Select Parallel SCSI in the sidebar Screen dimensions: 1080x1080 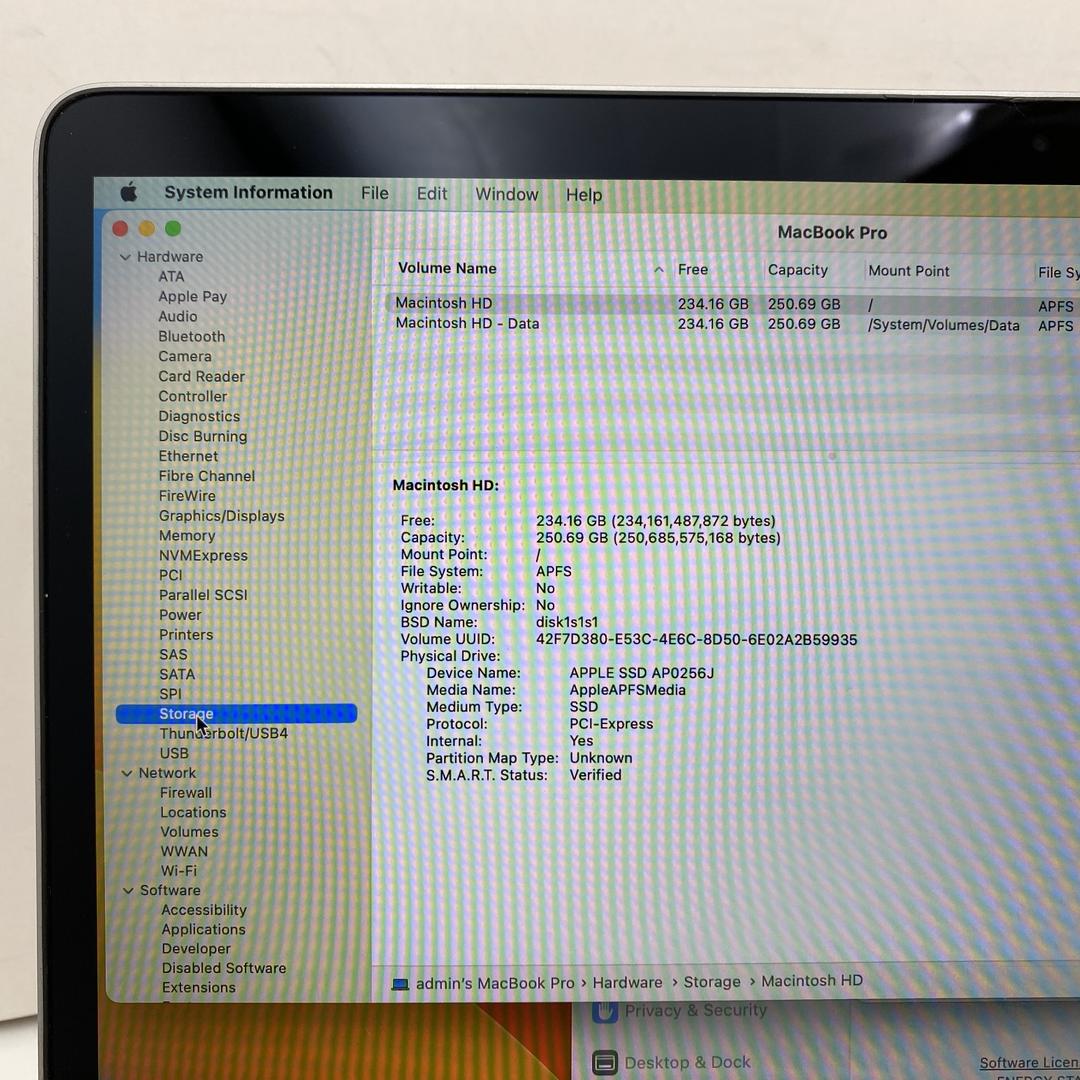203,595
